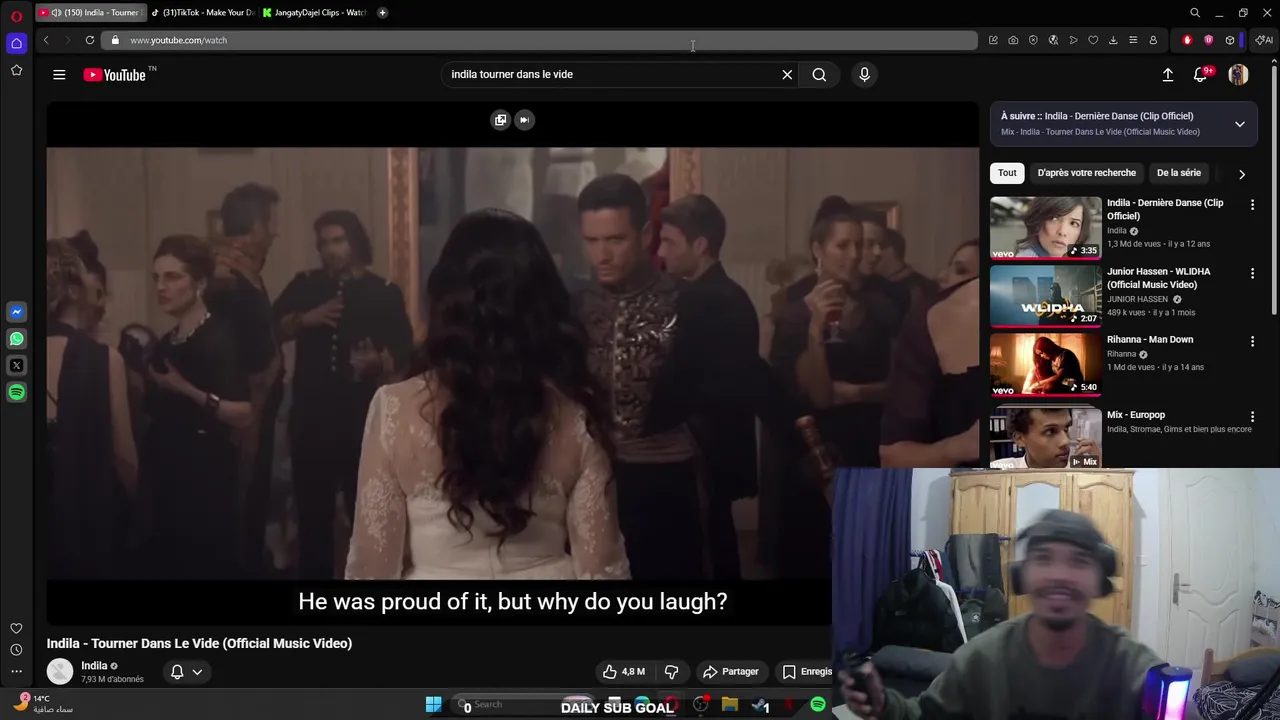Open Spotify from the Windows taskbar
1280x720 pixels.
pos(818,705)
